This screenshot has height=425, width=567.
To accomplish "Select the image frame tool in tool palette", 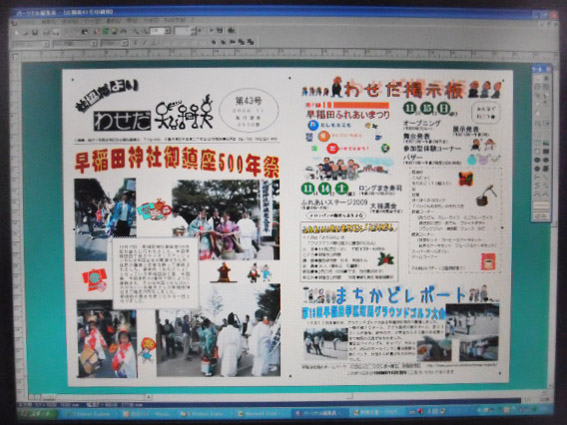I will [546, 143].
